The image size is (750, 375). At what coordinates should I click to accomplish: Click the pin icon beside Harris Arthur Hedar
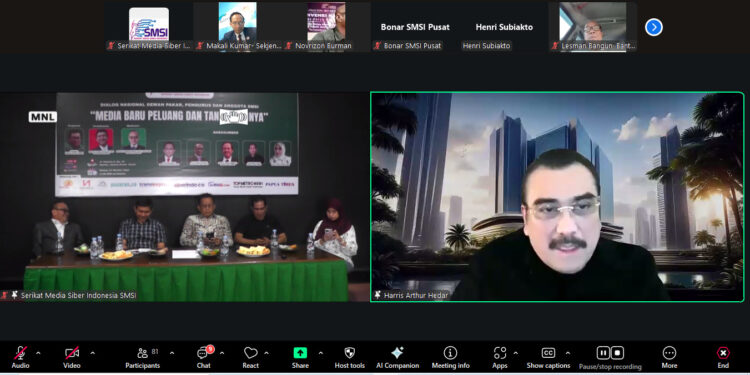pos(378,295)
